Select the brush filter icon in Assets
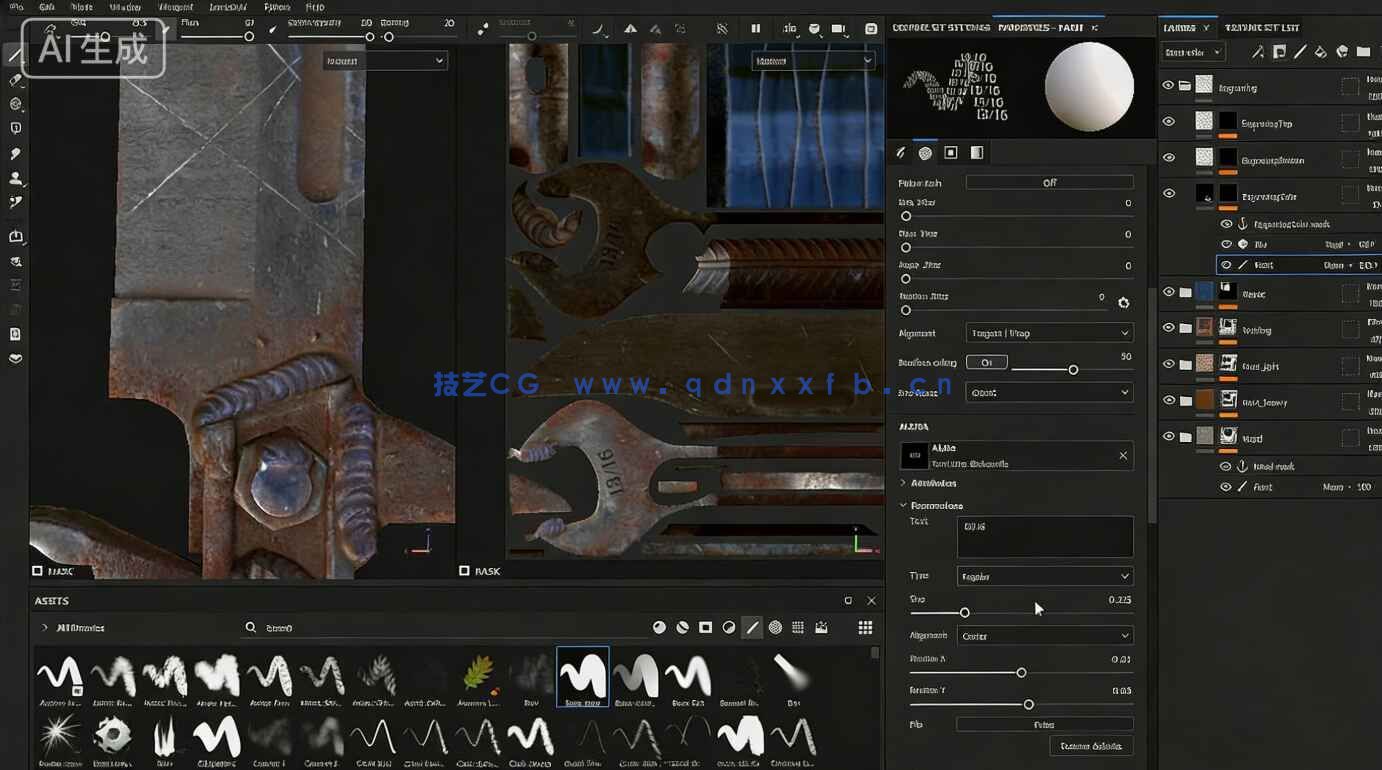Screen dimensions: 1382x770 [x=752, y=627]
